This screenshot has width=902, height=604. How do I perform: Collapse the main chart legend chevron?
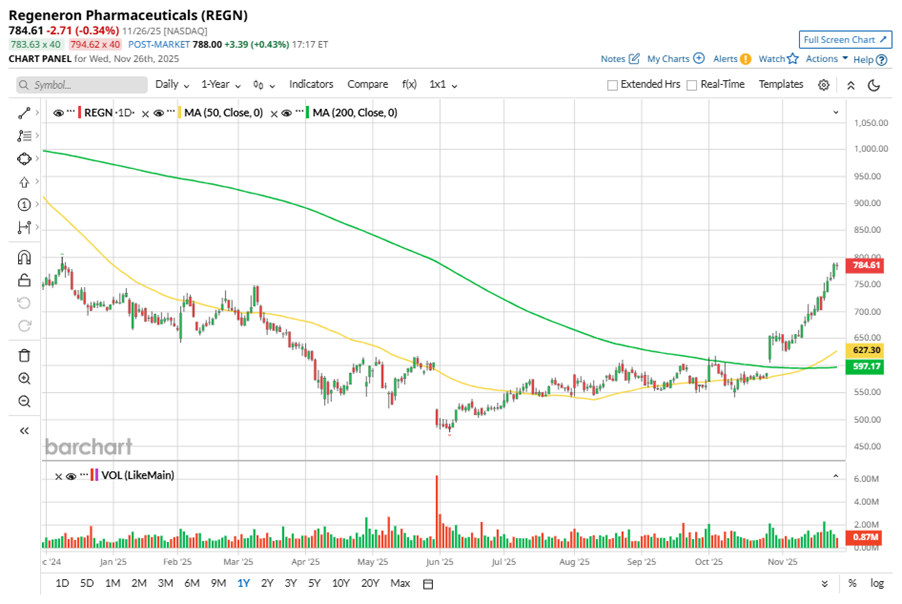click(x=836, y=113)
